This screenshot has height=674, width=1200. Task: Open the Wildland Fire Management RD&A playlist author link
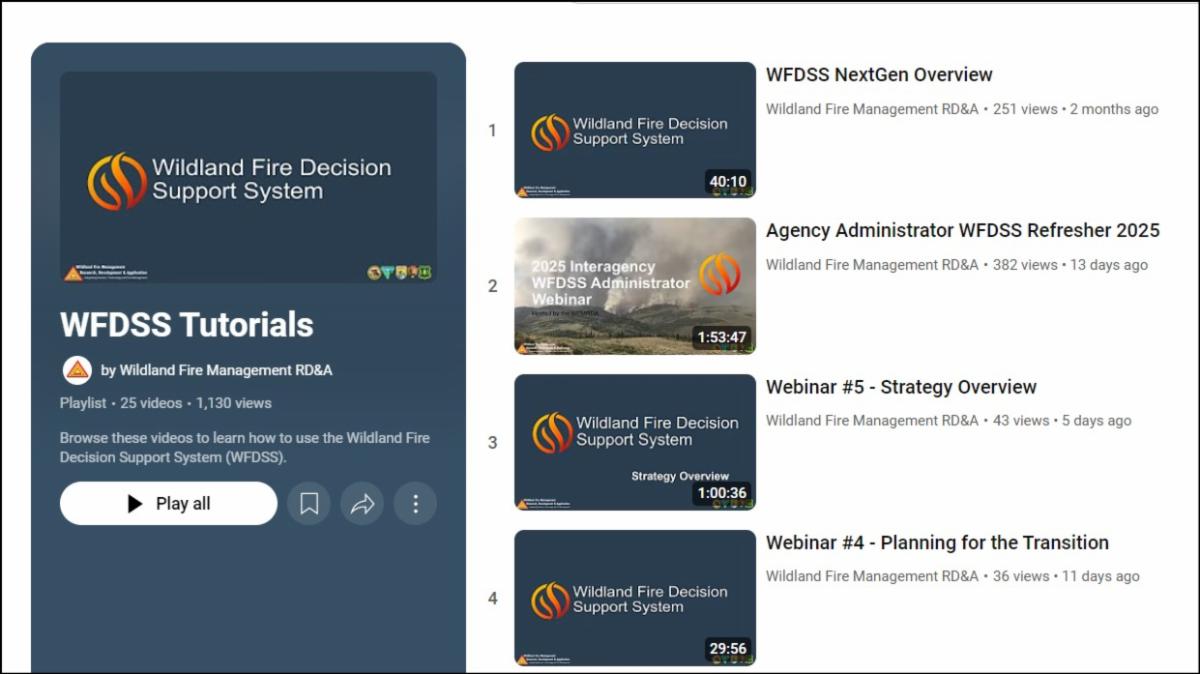tap(216, 370)
